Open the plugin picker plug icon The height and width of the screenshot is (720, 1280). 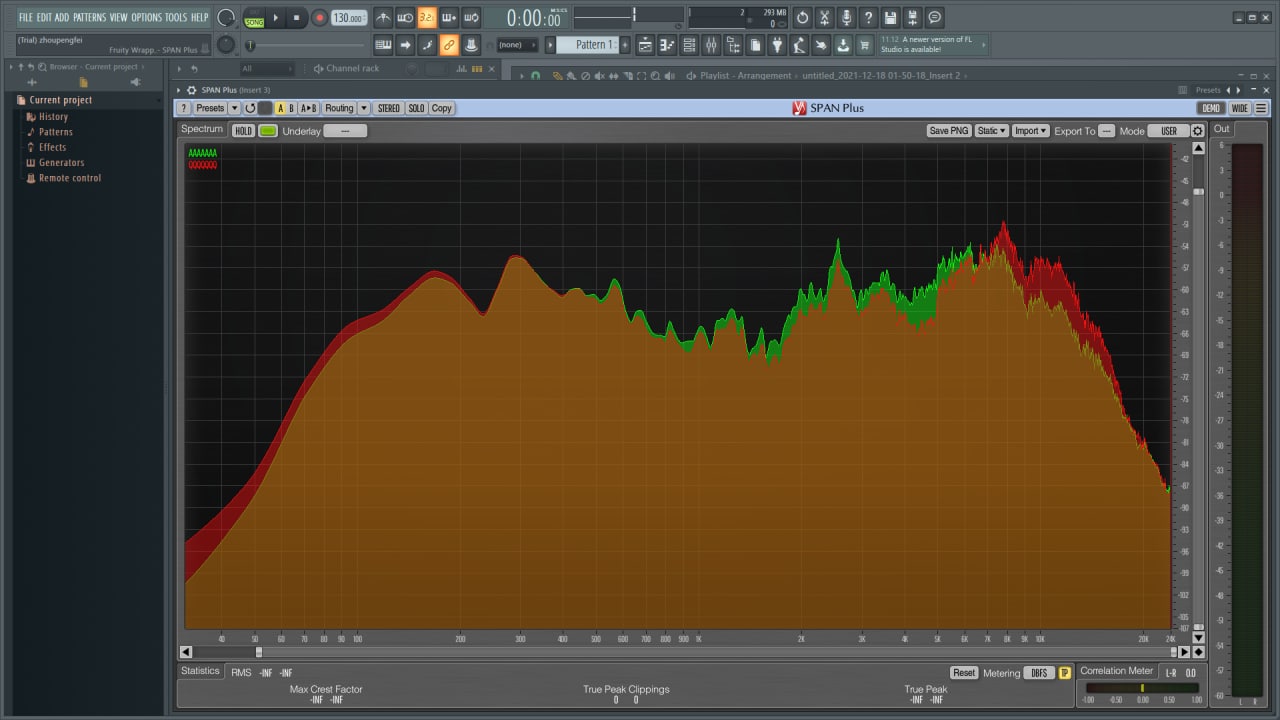coord(777,45)
